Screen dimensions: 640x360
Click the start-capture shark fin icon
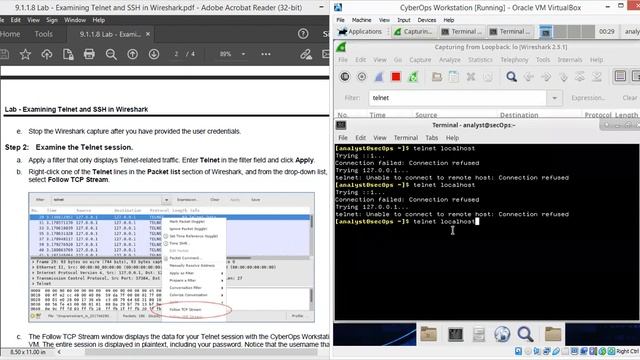pos(379,77)
